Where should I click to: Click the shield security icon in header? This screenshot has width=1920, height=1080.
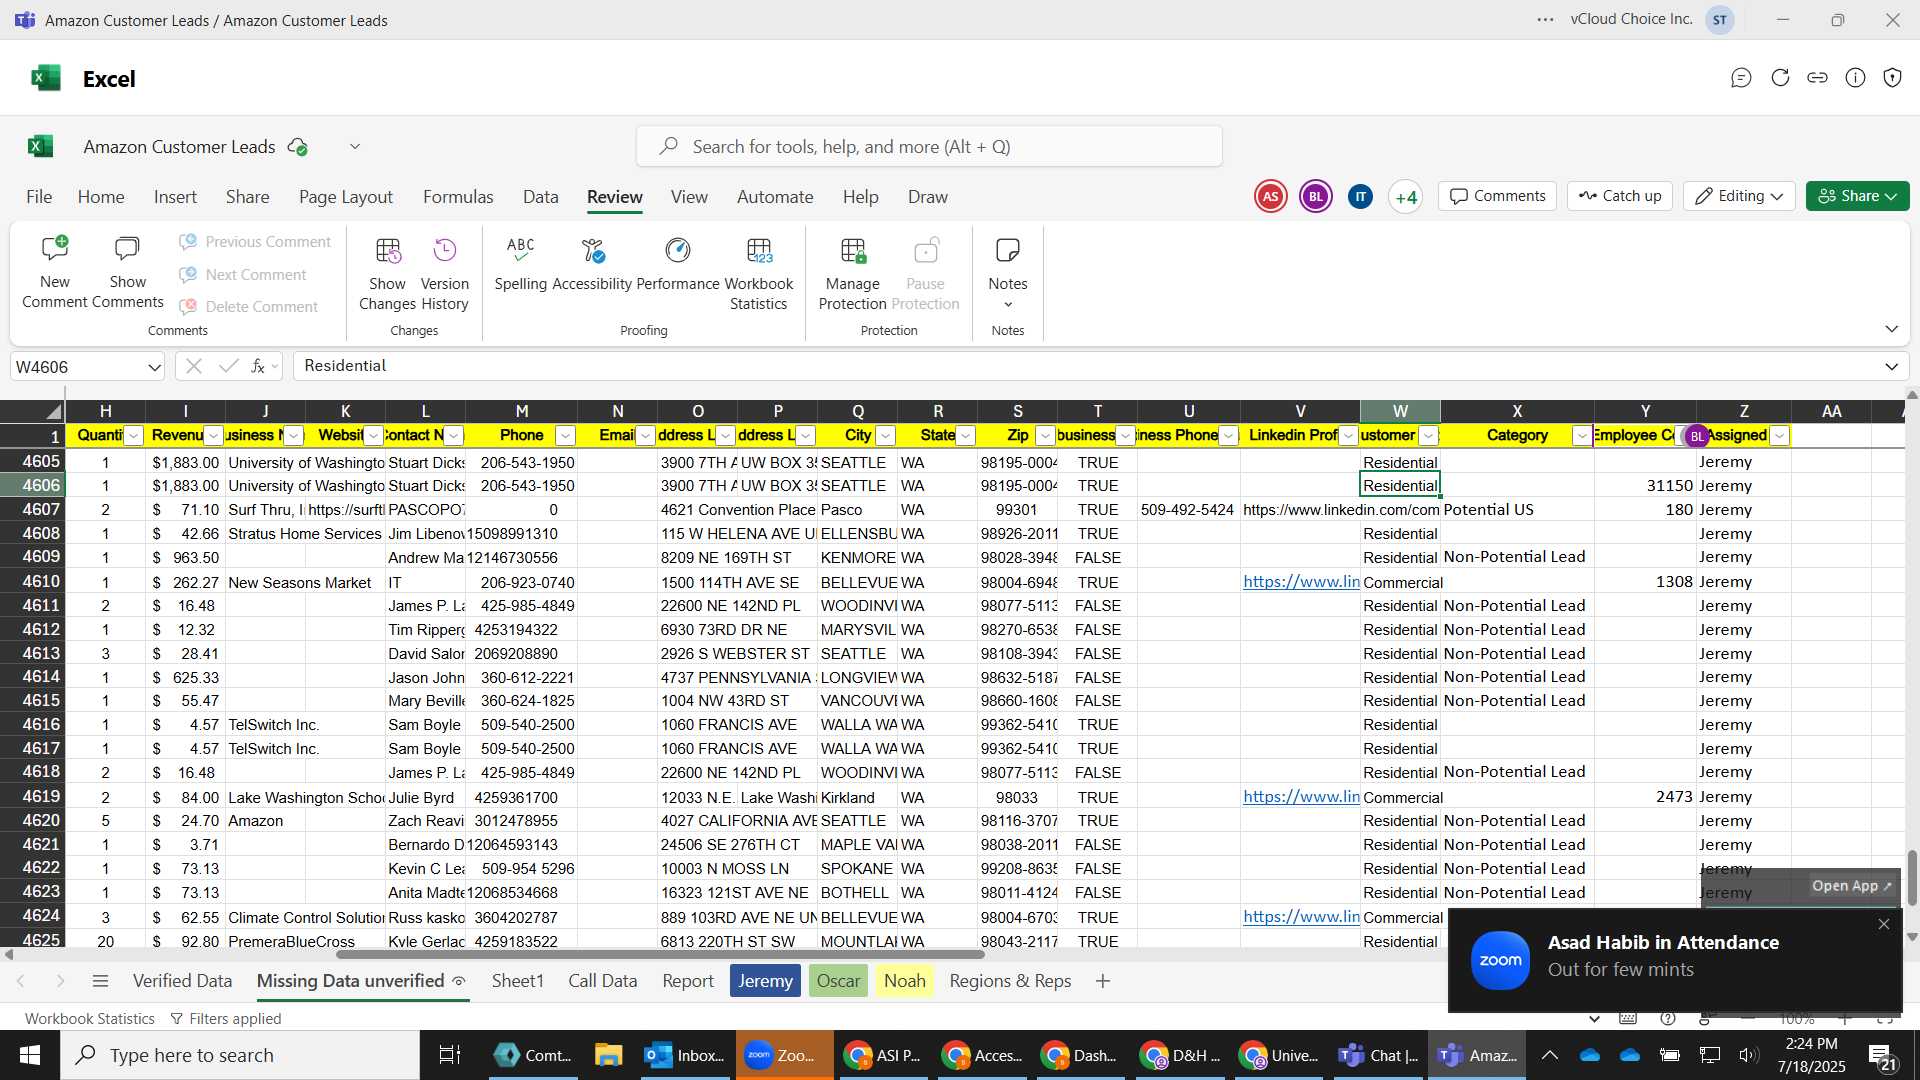click(x=1892, y=78)
